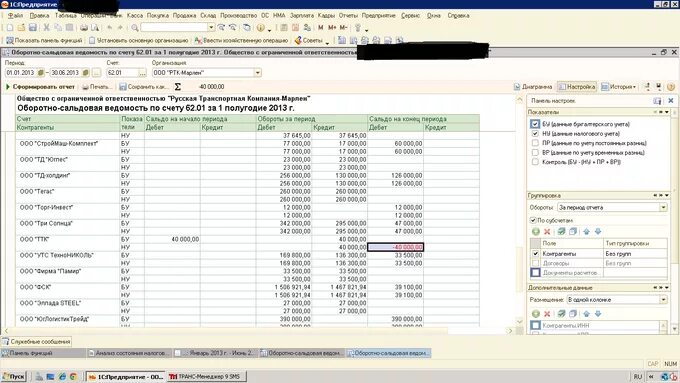Collapse Дополнительные данные section arrow
The width and height of the screenshot is (680, 383).
667,288
